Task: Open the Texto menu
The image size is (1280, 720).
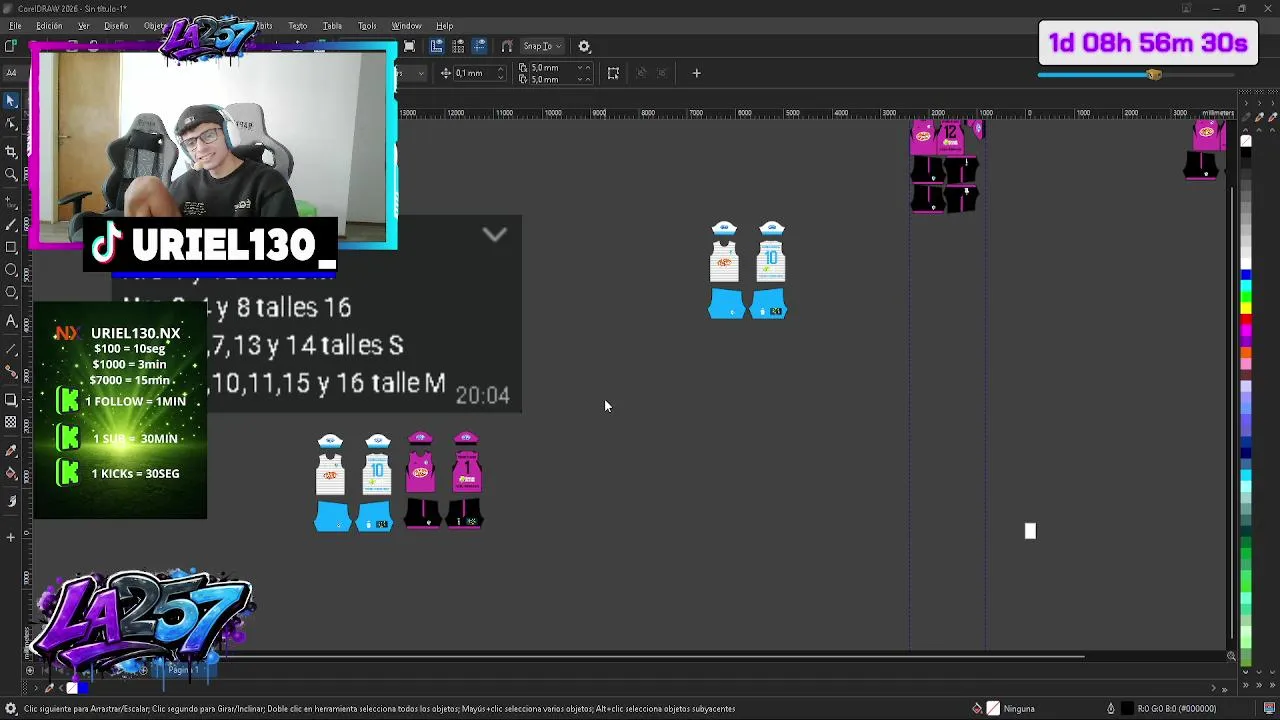Action: point(298,26)
